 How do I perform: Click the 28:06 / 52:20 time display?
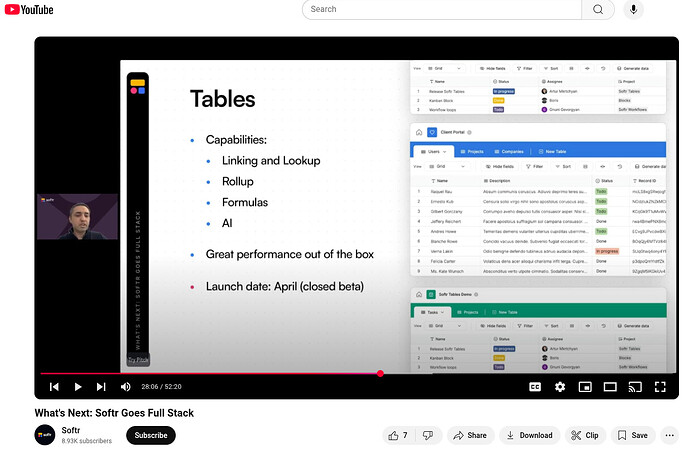pyautogui.click(x=161, y=387)
